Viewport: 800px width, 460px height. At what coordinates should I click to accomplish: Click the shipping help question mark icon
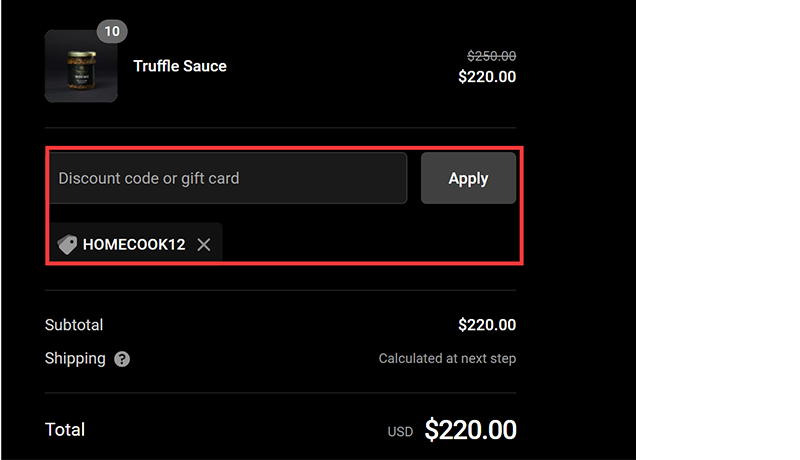[122, 359]
